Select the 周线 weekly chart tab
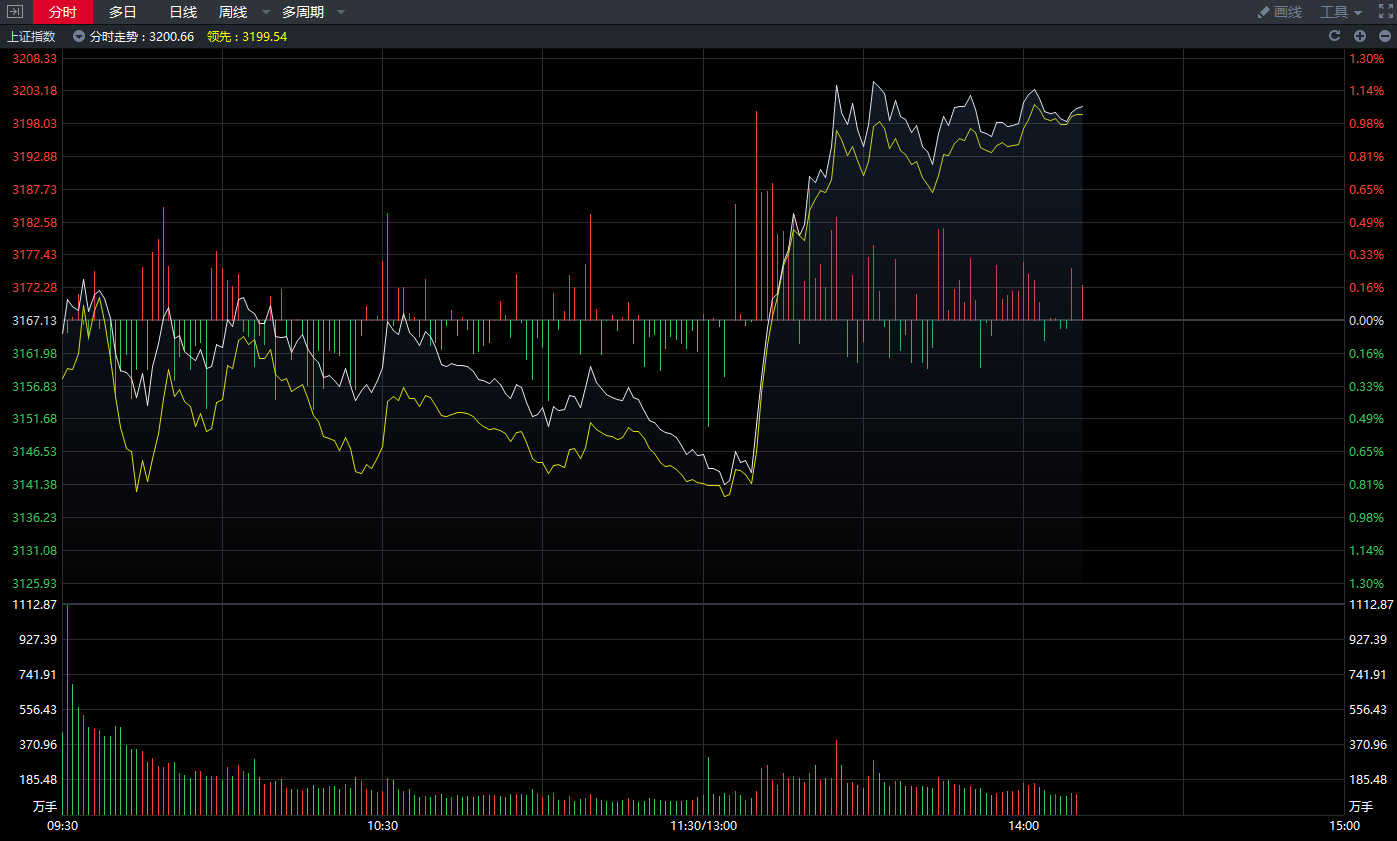The image size is (1397, 841). 233,12
